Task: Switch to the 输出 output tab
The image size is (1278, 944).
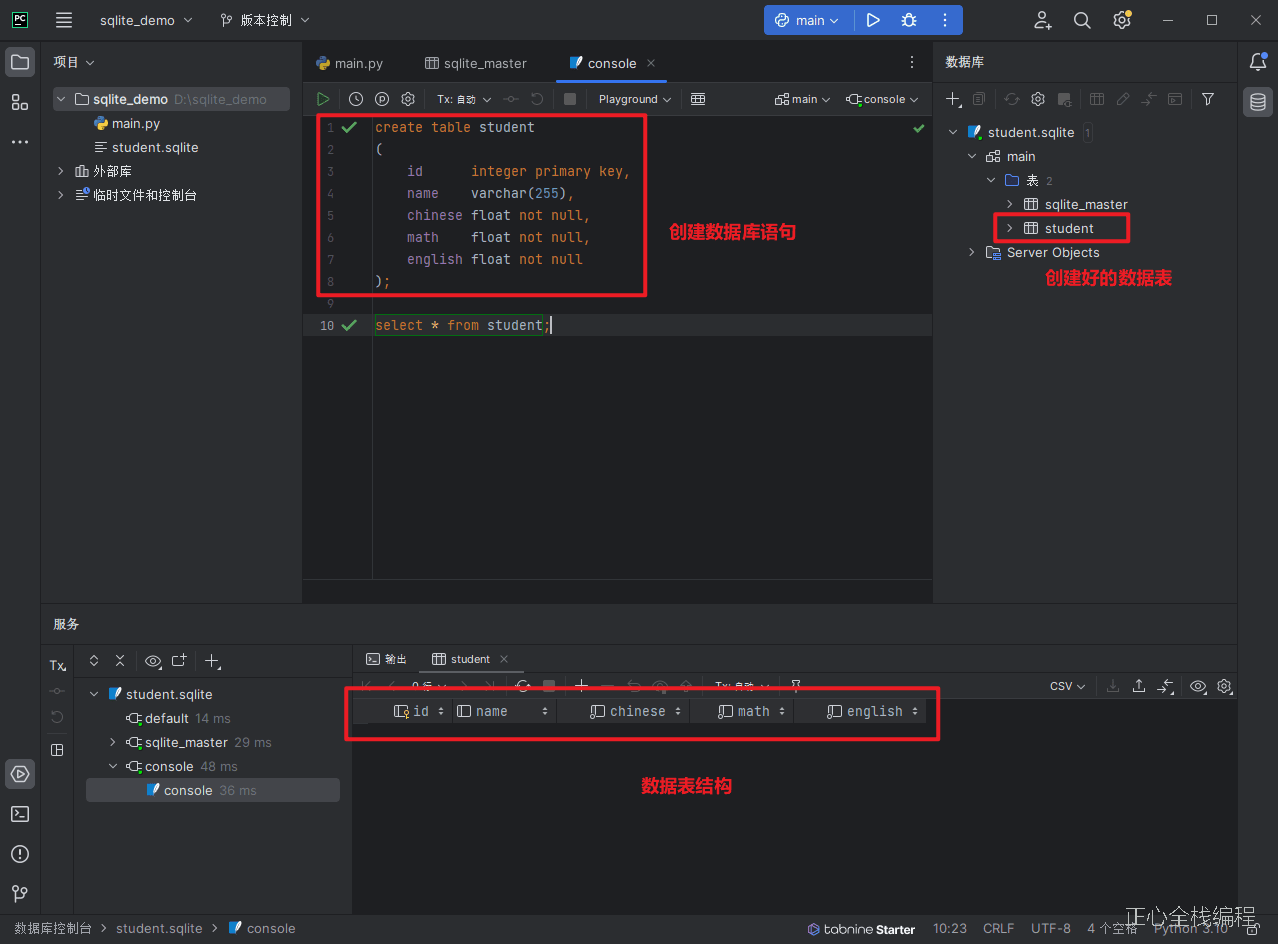Action: tap(386, 659)
